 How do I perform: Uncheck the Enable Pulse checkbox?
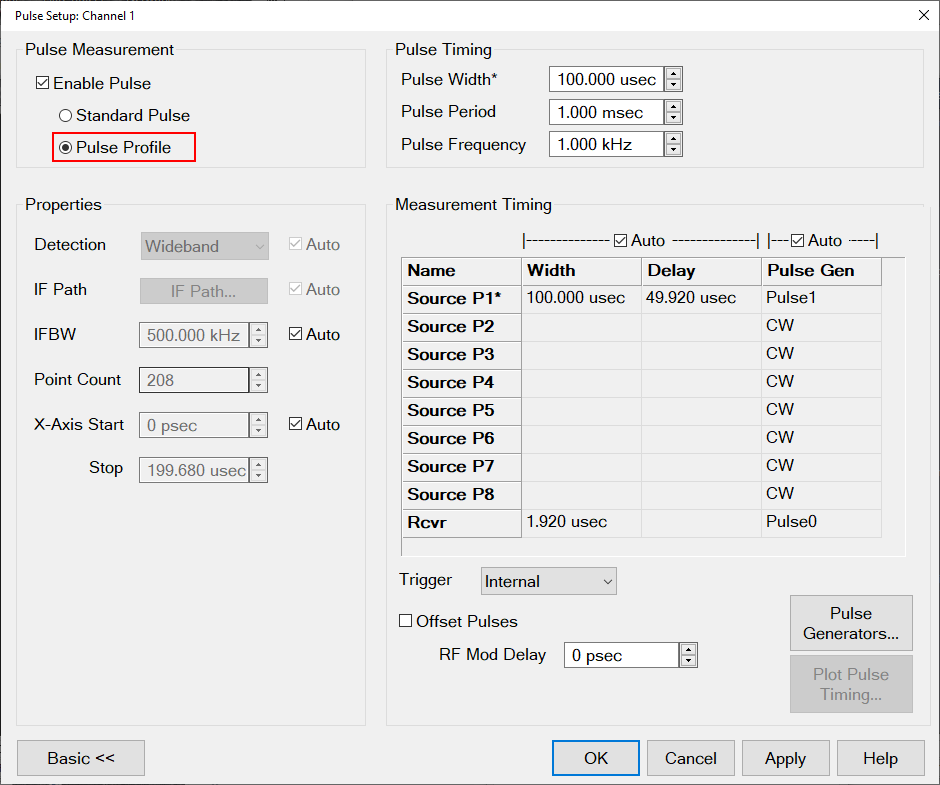pyautogui.click(x=42, y=84)
